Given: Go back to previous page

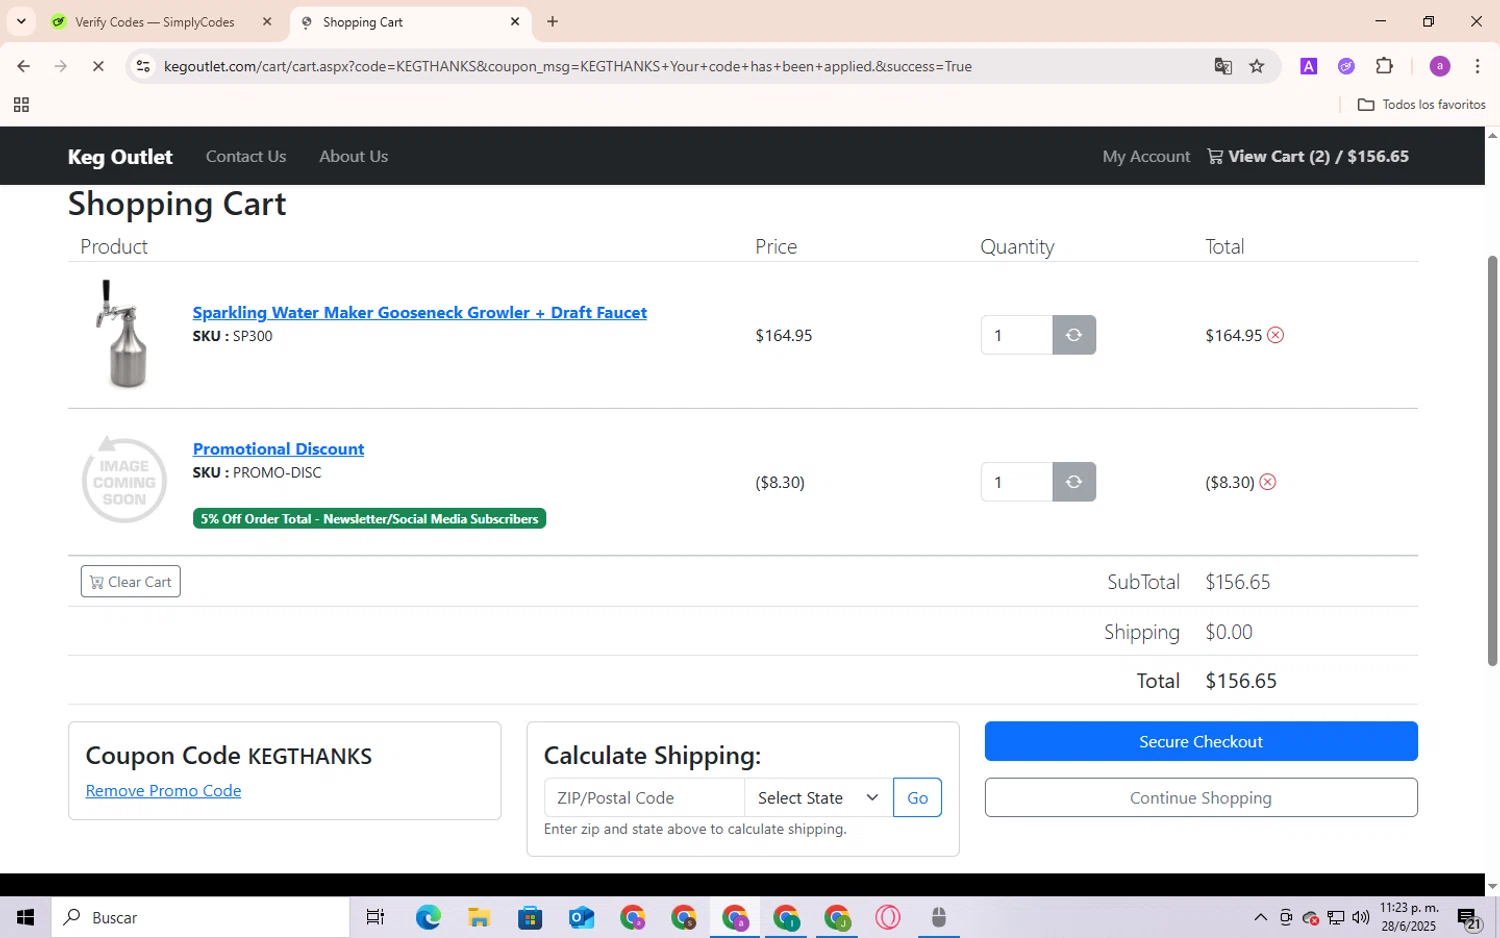Looking at the screenshot, I should click(23, 66).
